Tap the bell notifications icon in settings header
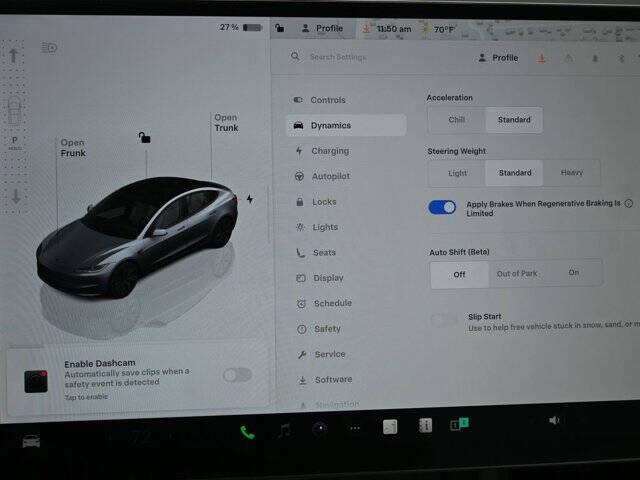 point(595,59)
